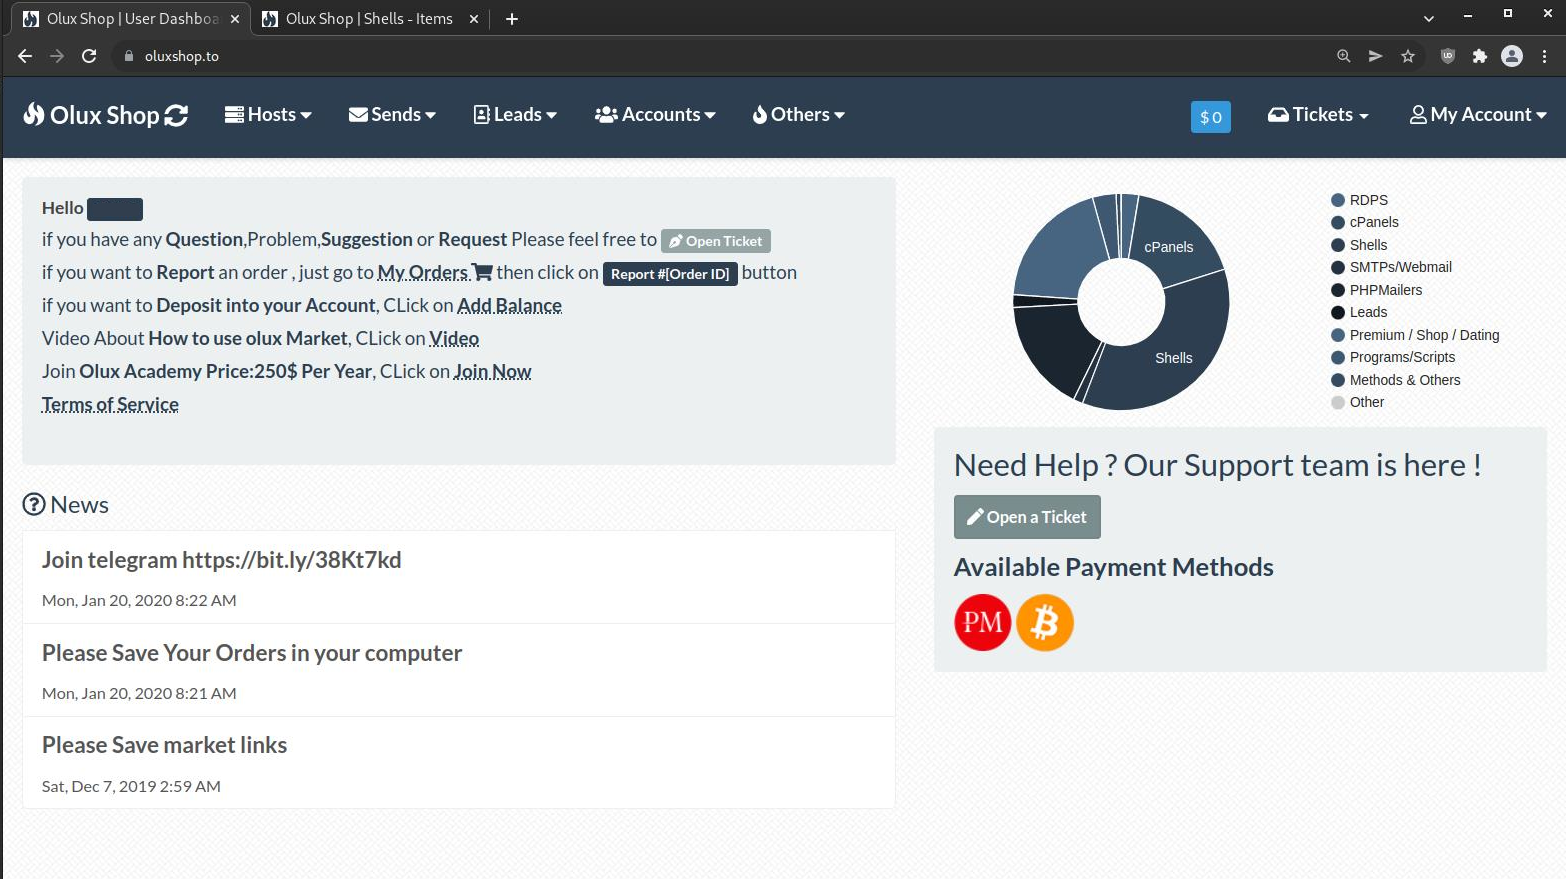1566x879 pixels.
Task: Open the uBlock shield extension icon
Action: pos(1447,56)
